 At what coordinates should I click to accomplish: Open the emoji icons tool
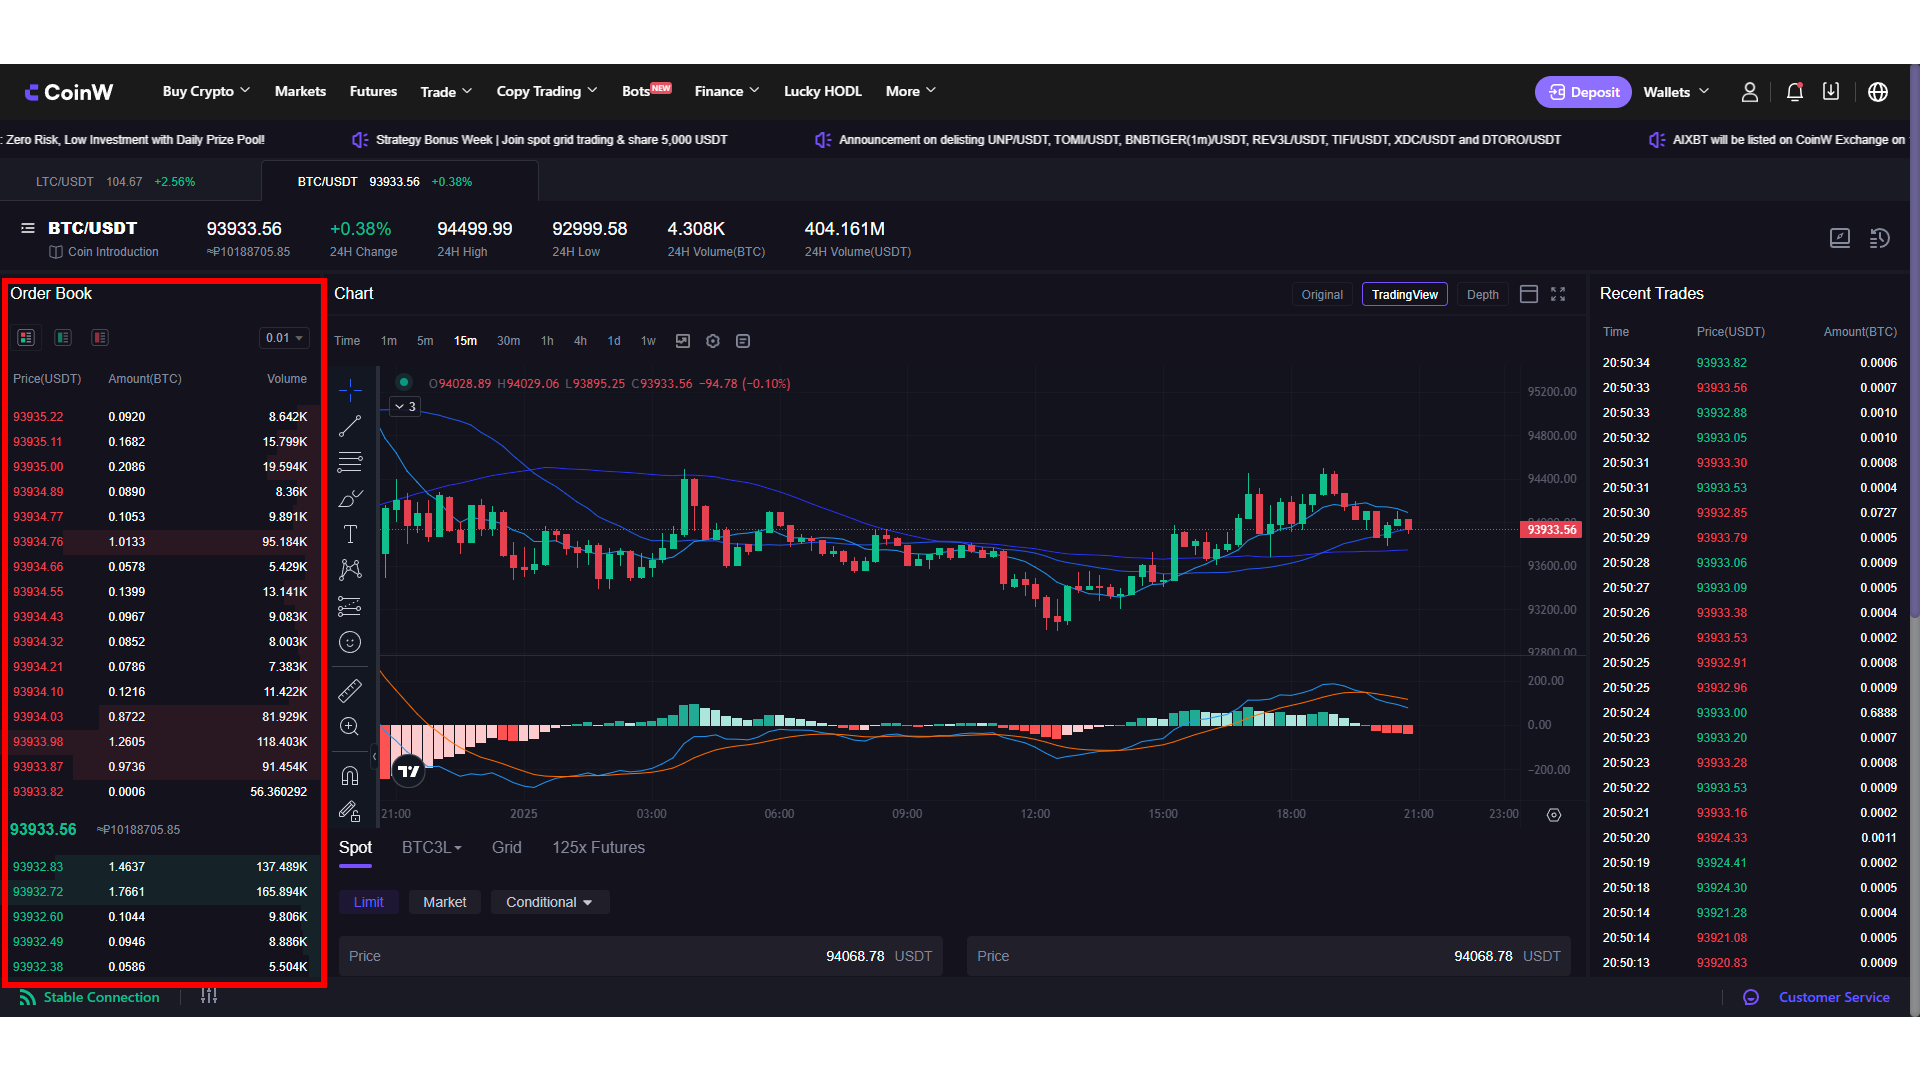(x=350, y=642)
